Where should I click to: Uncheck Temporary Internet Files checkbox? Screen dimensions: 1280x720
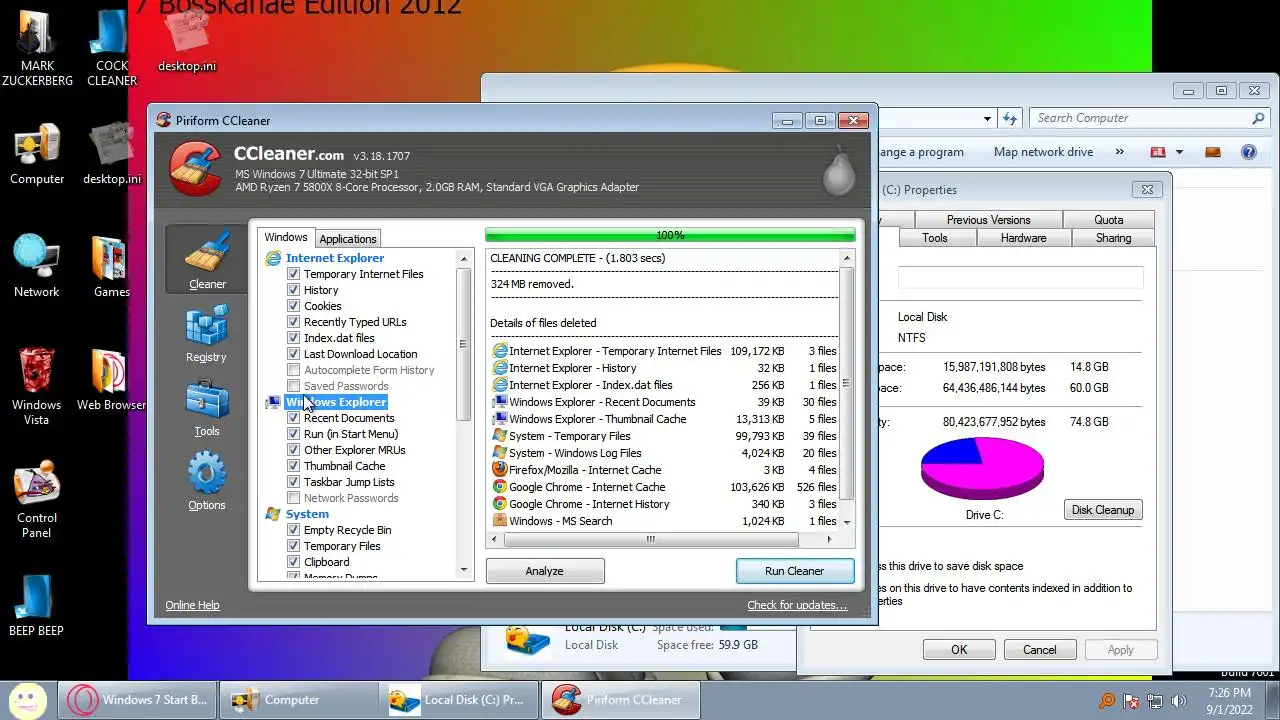(293, 274)
